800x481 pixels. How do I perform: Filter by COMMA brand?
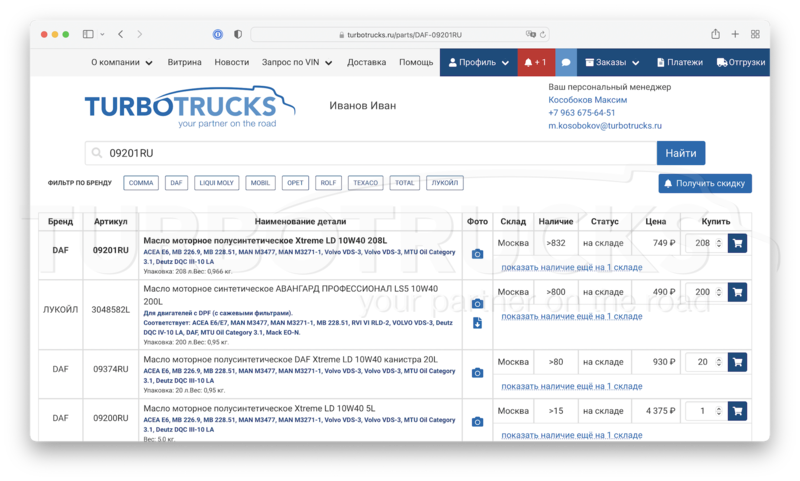[141, 183]
